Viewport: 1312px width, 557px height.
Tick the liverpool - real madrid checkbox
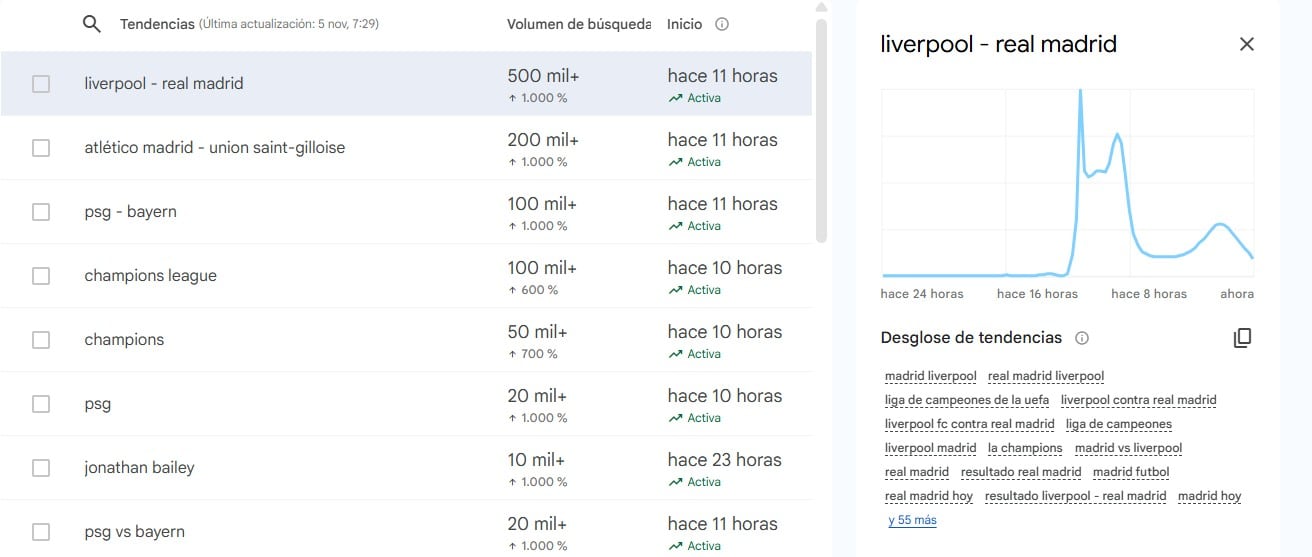[x=41, y=84]
